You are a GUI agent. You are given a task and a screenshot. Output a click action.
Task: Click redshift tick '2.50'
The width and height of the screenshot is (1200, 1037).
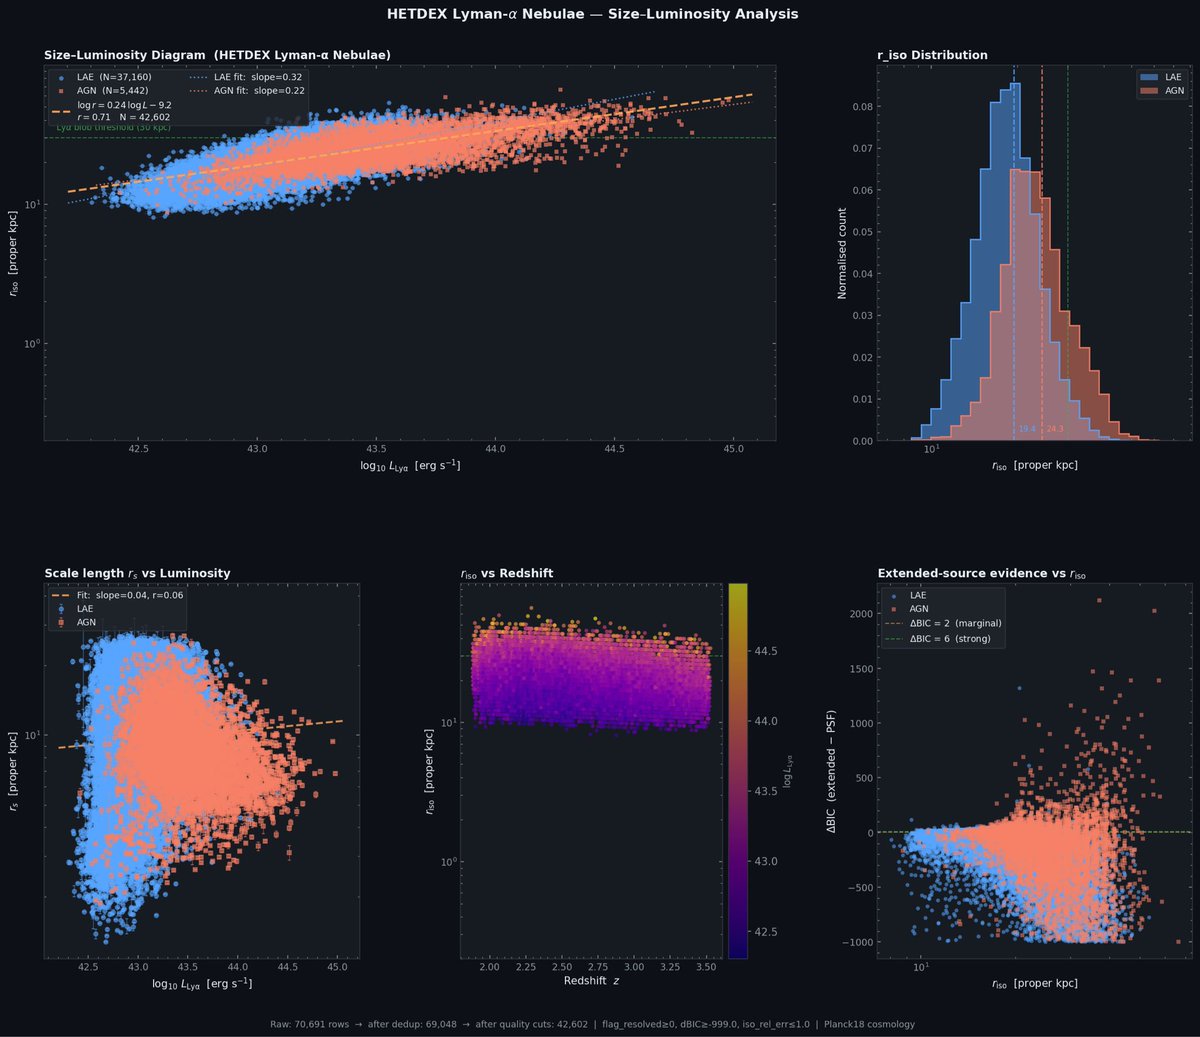[x=563, y=968]
